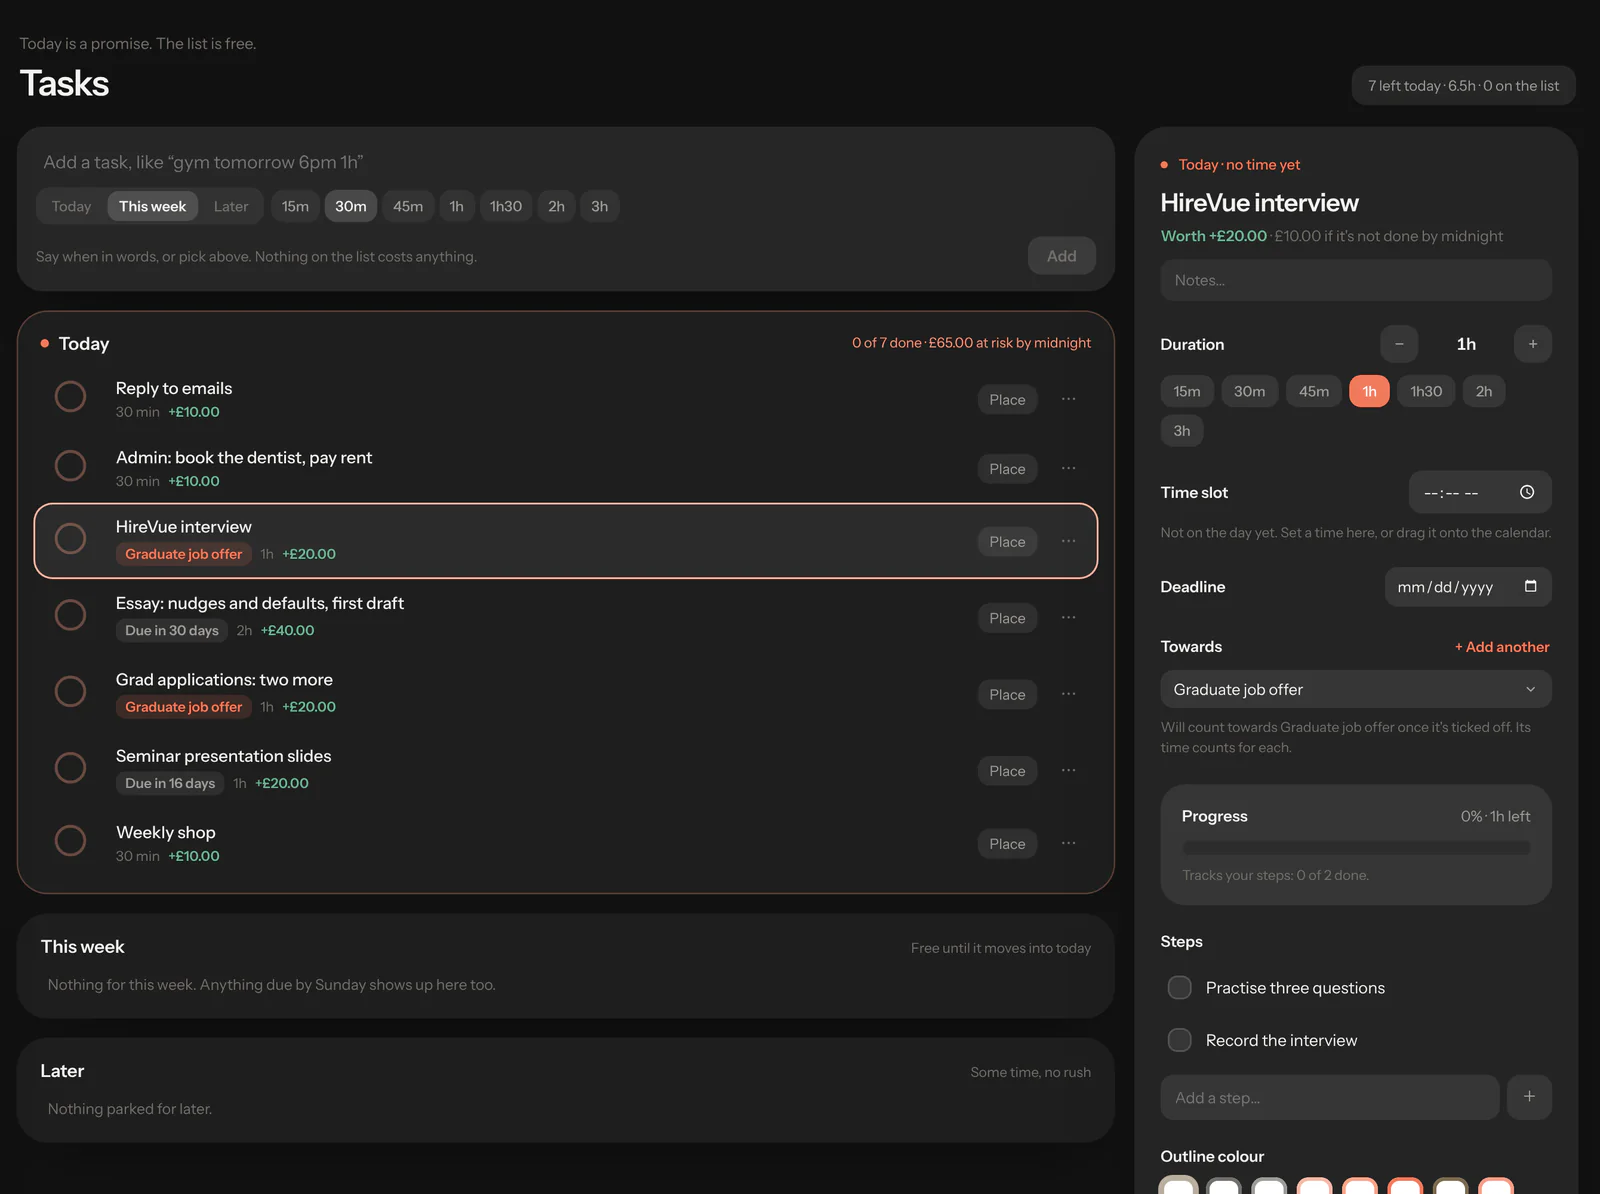The image size is (1600, 1194).
Task: Select the Today scheduling tab
Action: coord(71,206)
